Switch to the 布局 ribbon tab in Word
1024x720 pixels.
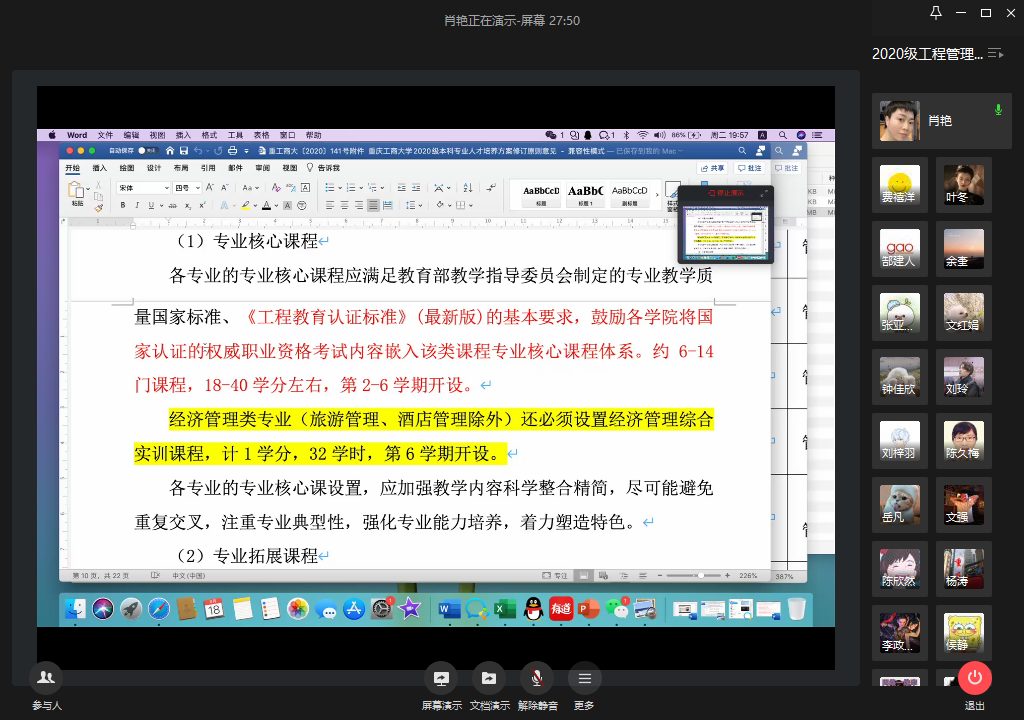coord(180,169)
